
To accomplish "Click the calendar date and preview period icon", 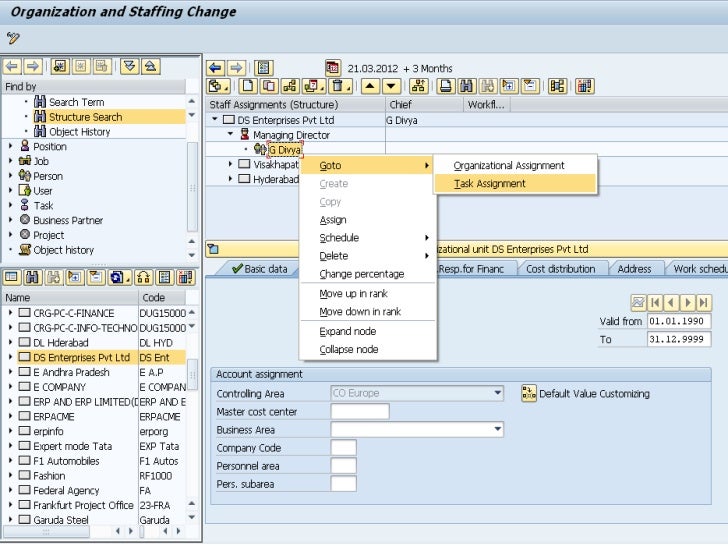I will coord(333,68).
